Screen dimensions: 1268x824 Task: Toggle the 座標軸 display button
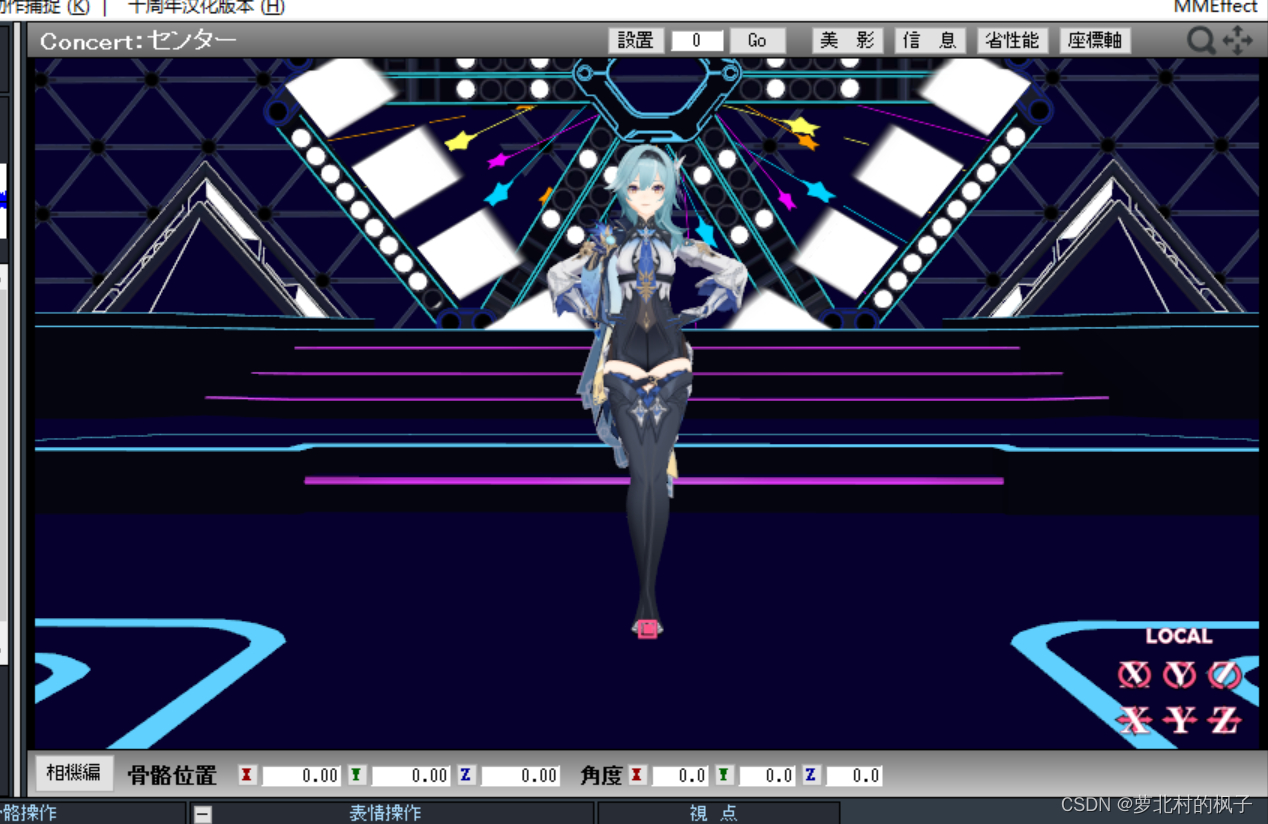[1095, 40]
